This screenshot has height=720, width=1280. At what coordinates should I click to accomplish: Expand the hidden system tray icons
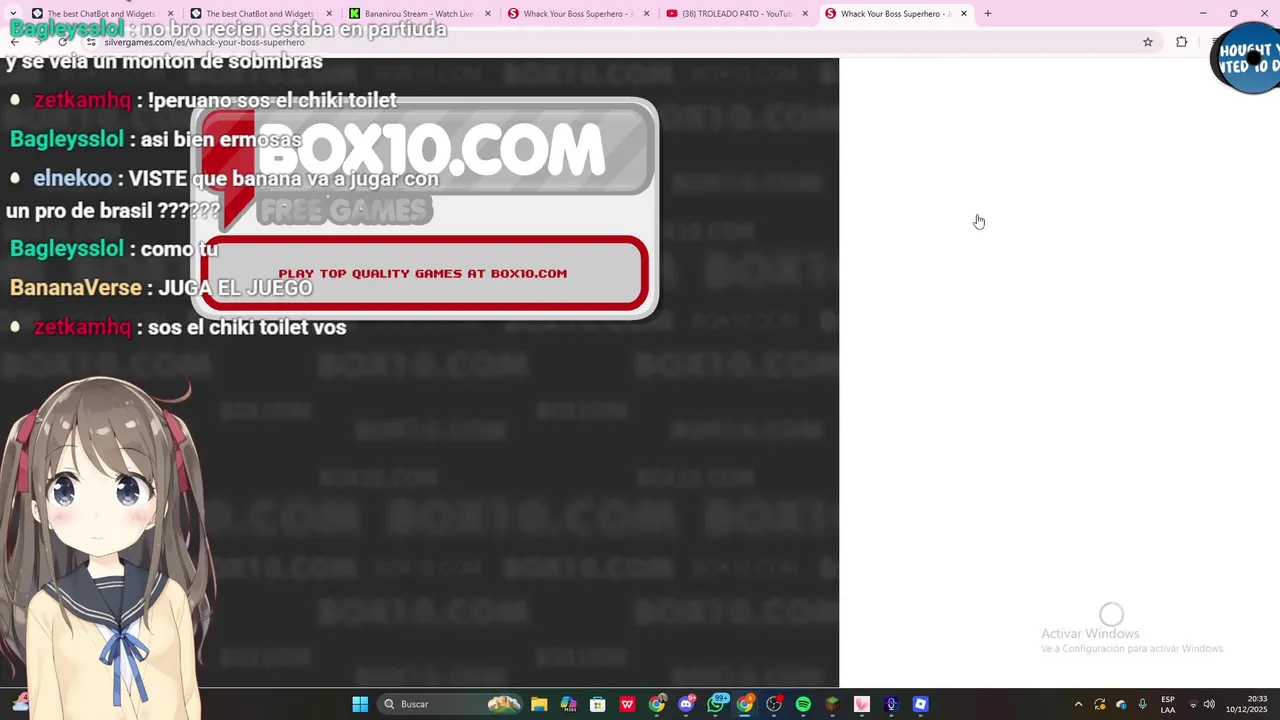(1078, 704)
